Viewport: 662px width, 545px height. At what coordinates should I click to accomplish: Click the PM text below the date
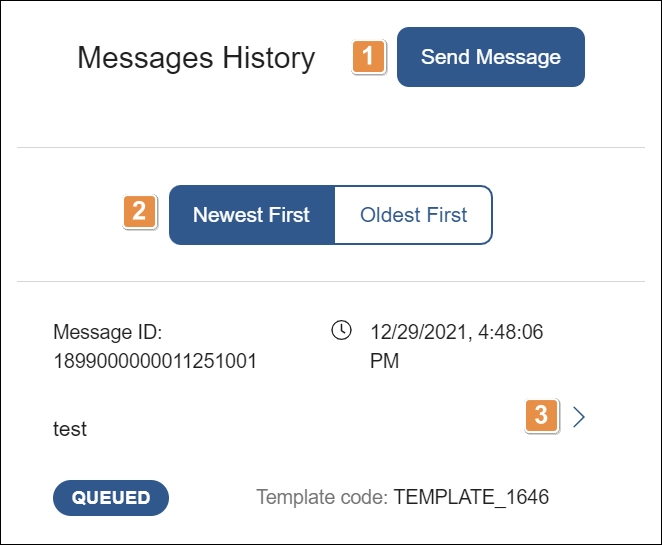click(384, 361)
